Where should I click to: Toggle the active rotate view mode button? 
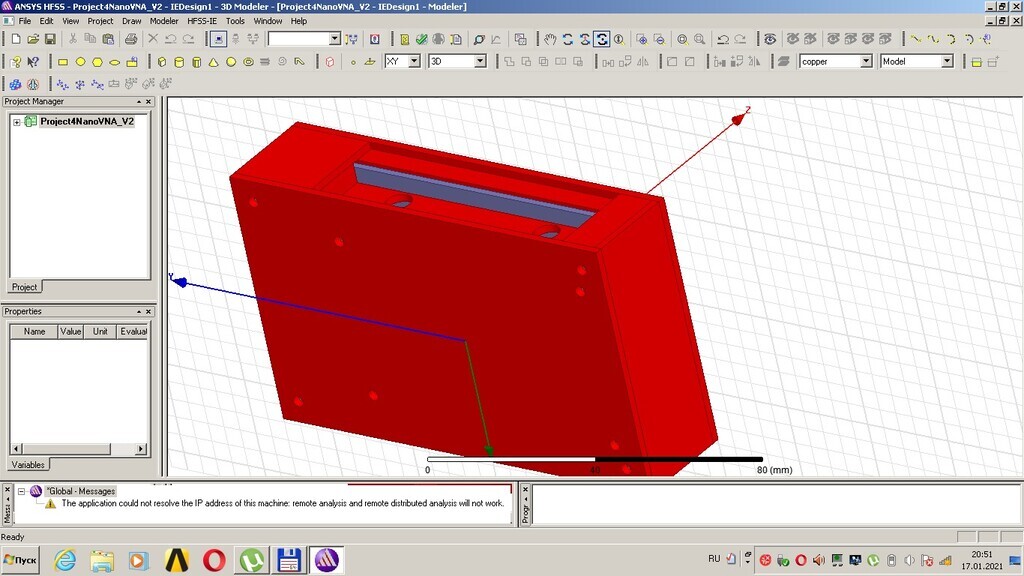tap(601, 39)
